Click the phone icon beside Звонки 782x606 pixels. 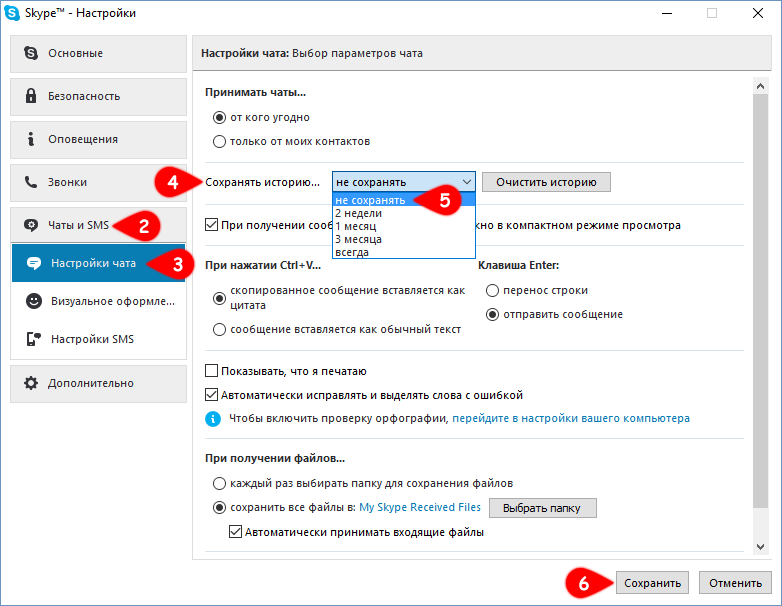31,182
